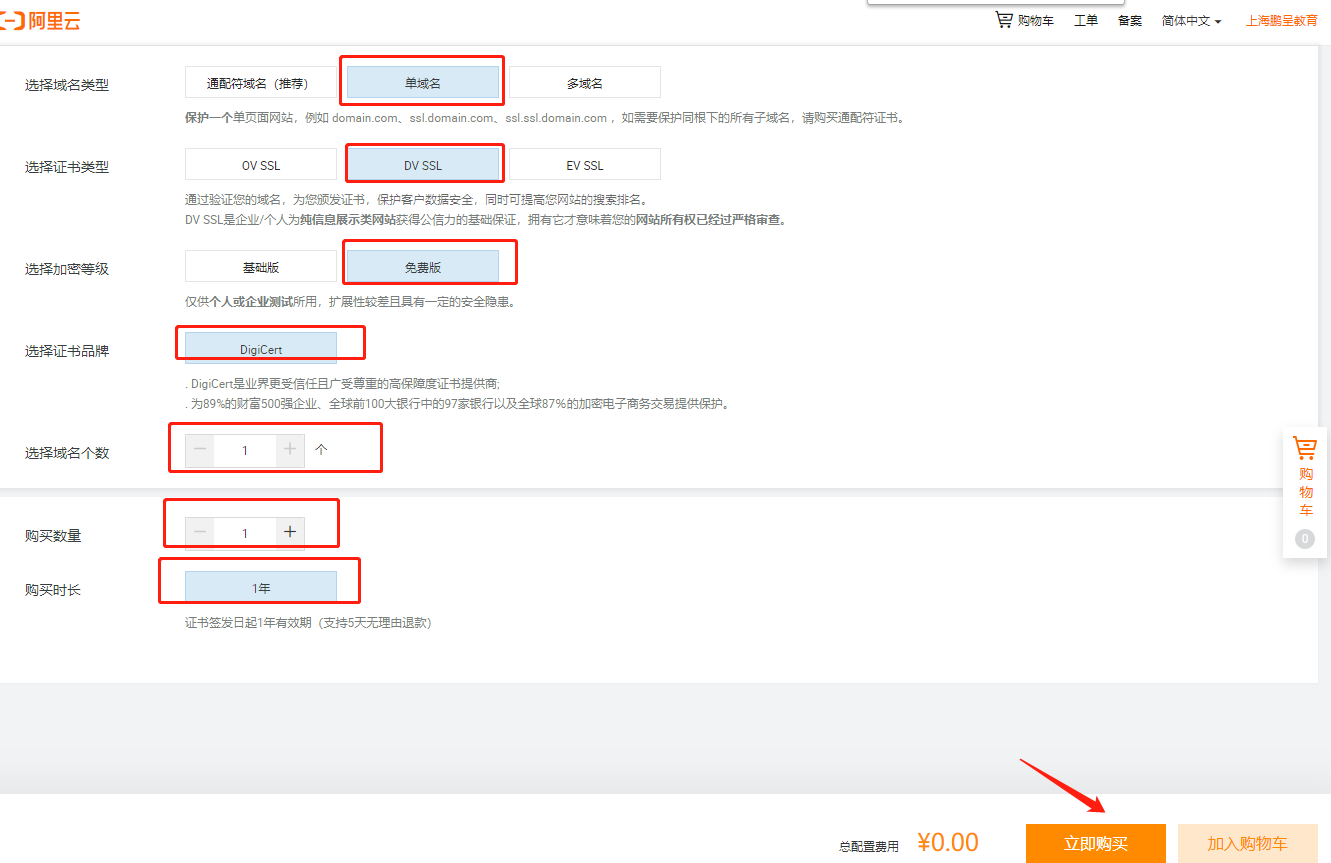Image resolution: width=1331 pixels, height=863 pixels.
Task: Open 工单 in top navigation
Action: tap(1086, 21)
